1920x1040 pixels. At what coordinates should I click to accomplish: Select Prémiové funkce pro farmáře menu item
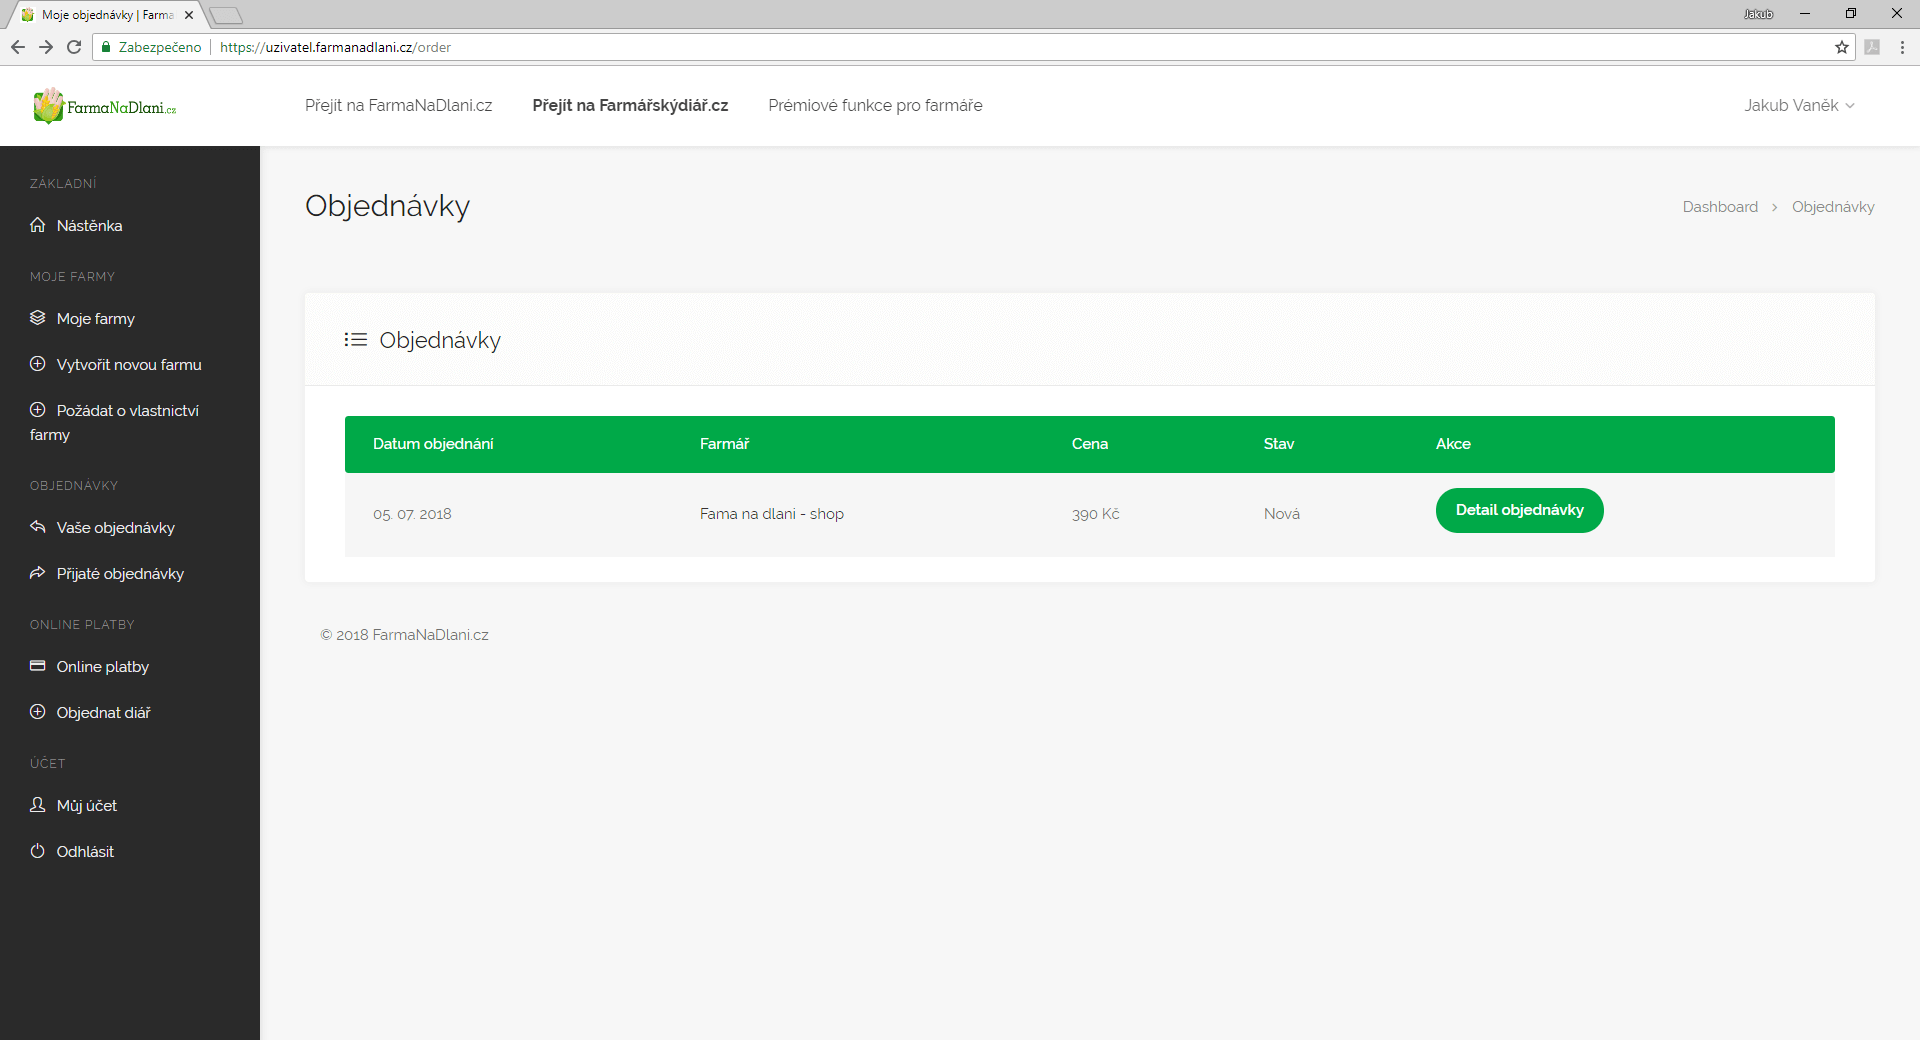tap(875, 106)
